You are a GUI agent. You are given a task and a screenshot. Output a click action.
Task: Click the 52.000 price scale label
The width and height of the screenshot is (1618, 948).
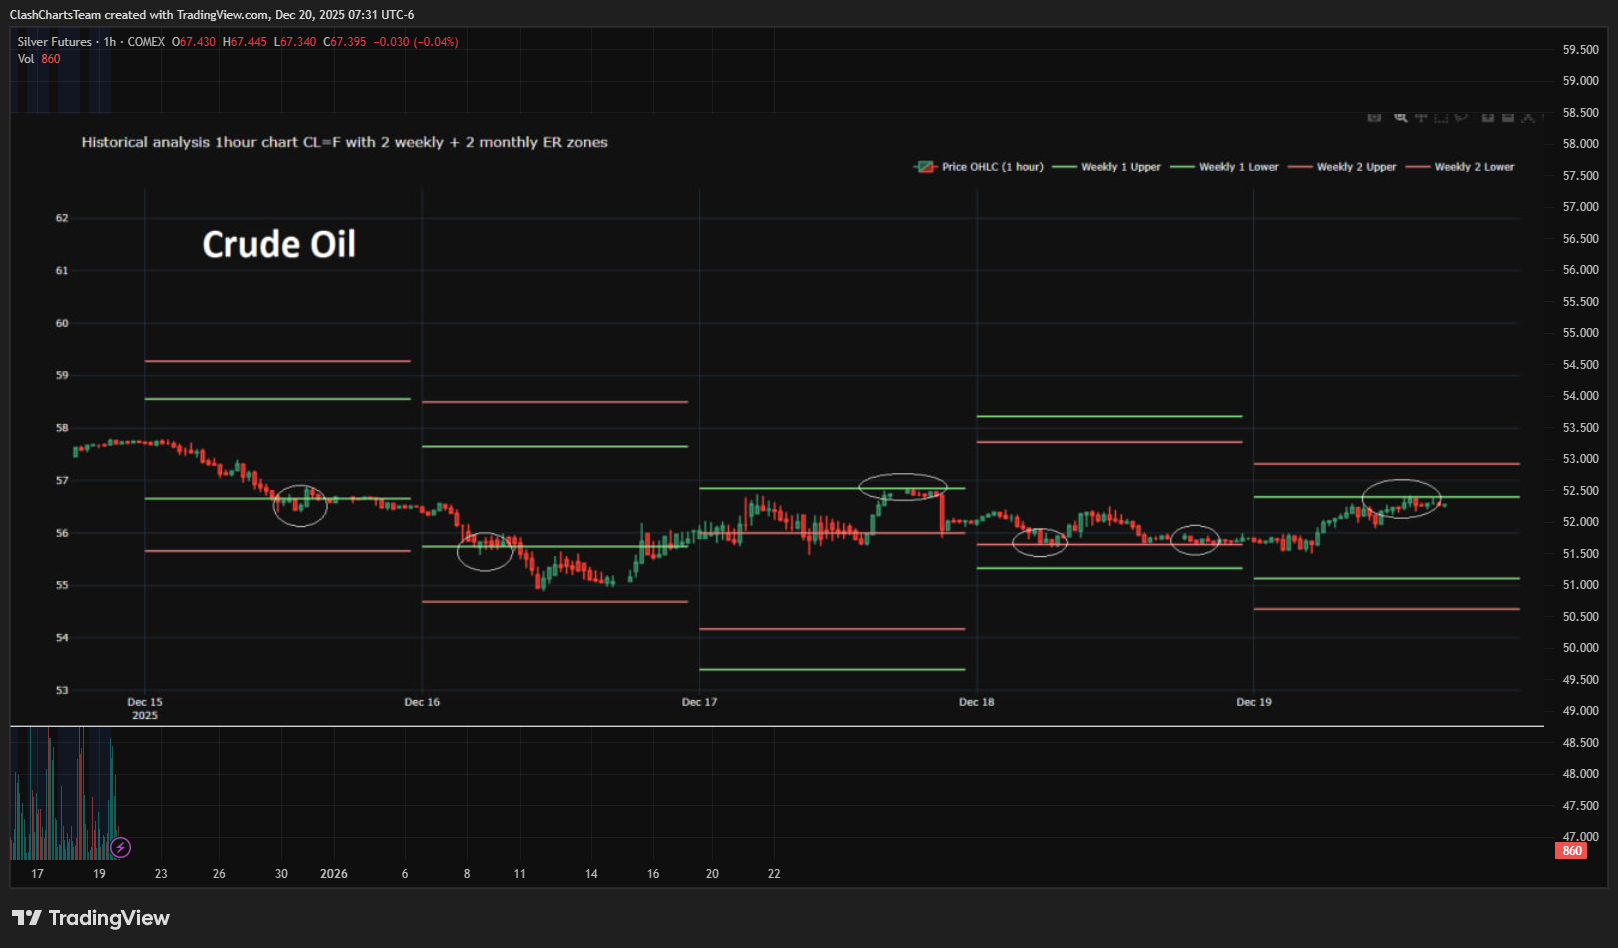coord(1581,522)
